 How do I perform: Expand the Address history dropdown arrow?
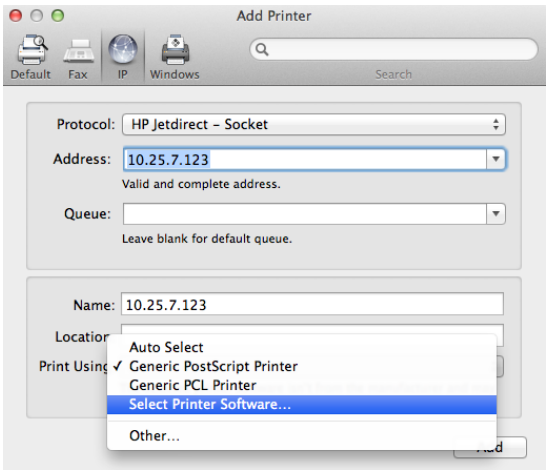[496, 159]
